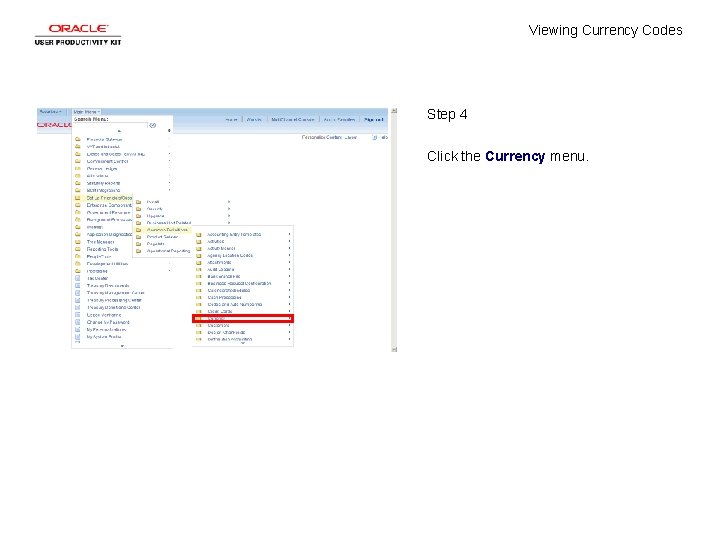Screen dimensions: 720x540
Task: Click the folder icon beside Calendars/Schedules
Action: click(198, 290)
